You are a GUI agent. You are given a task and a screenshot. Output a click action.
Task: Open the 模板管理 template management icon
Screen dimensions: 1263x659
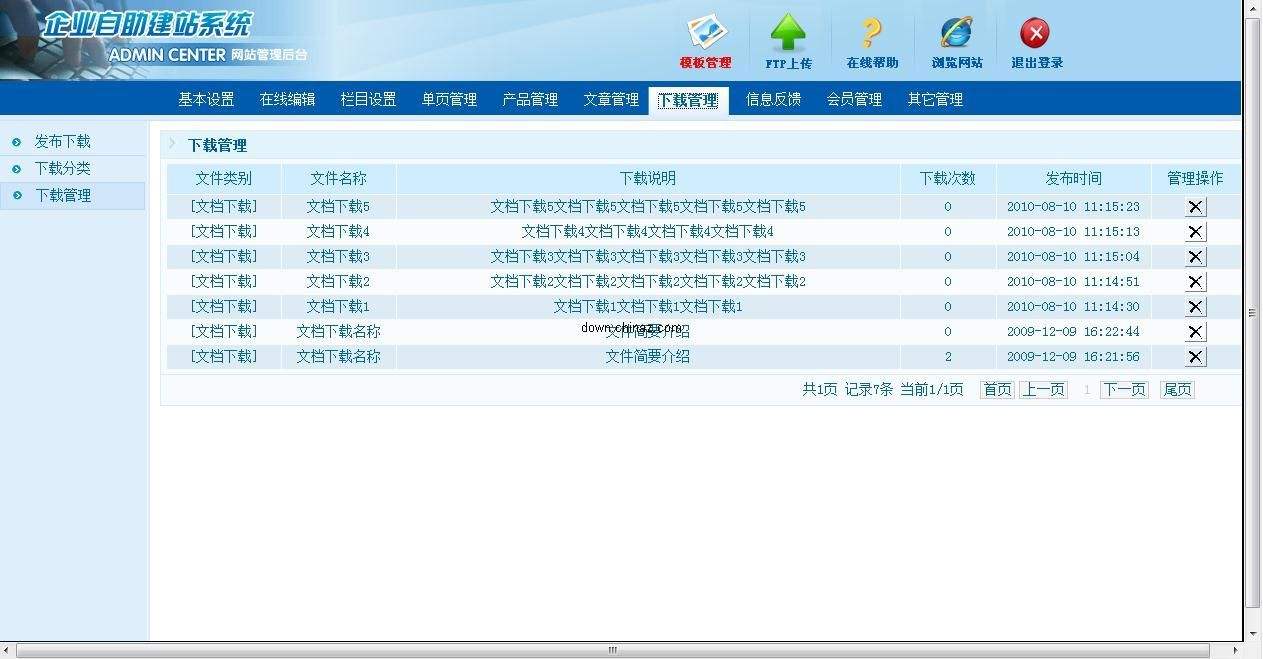pos(706,32)
